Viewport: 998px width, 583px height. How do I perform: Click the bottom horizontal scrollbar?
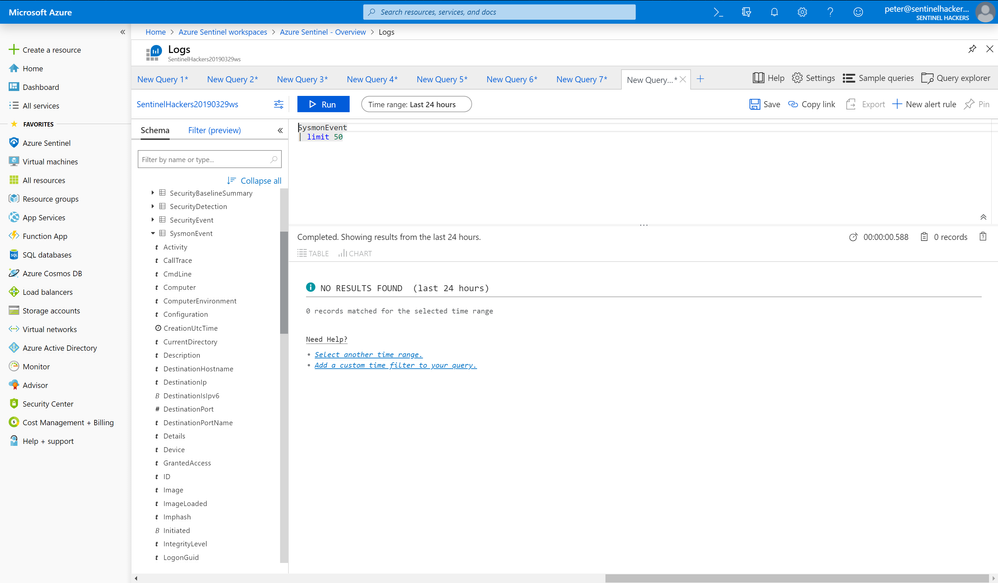[x=796, y=579]
